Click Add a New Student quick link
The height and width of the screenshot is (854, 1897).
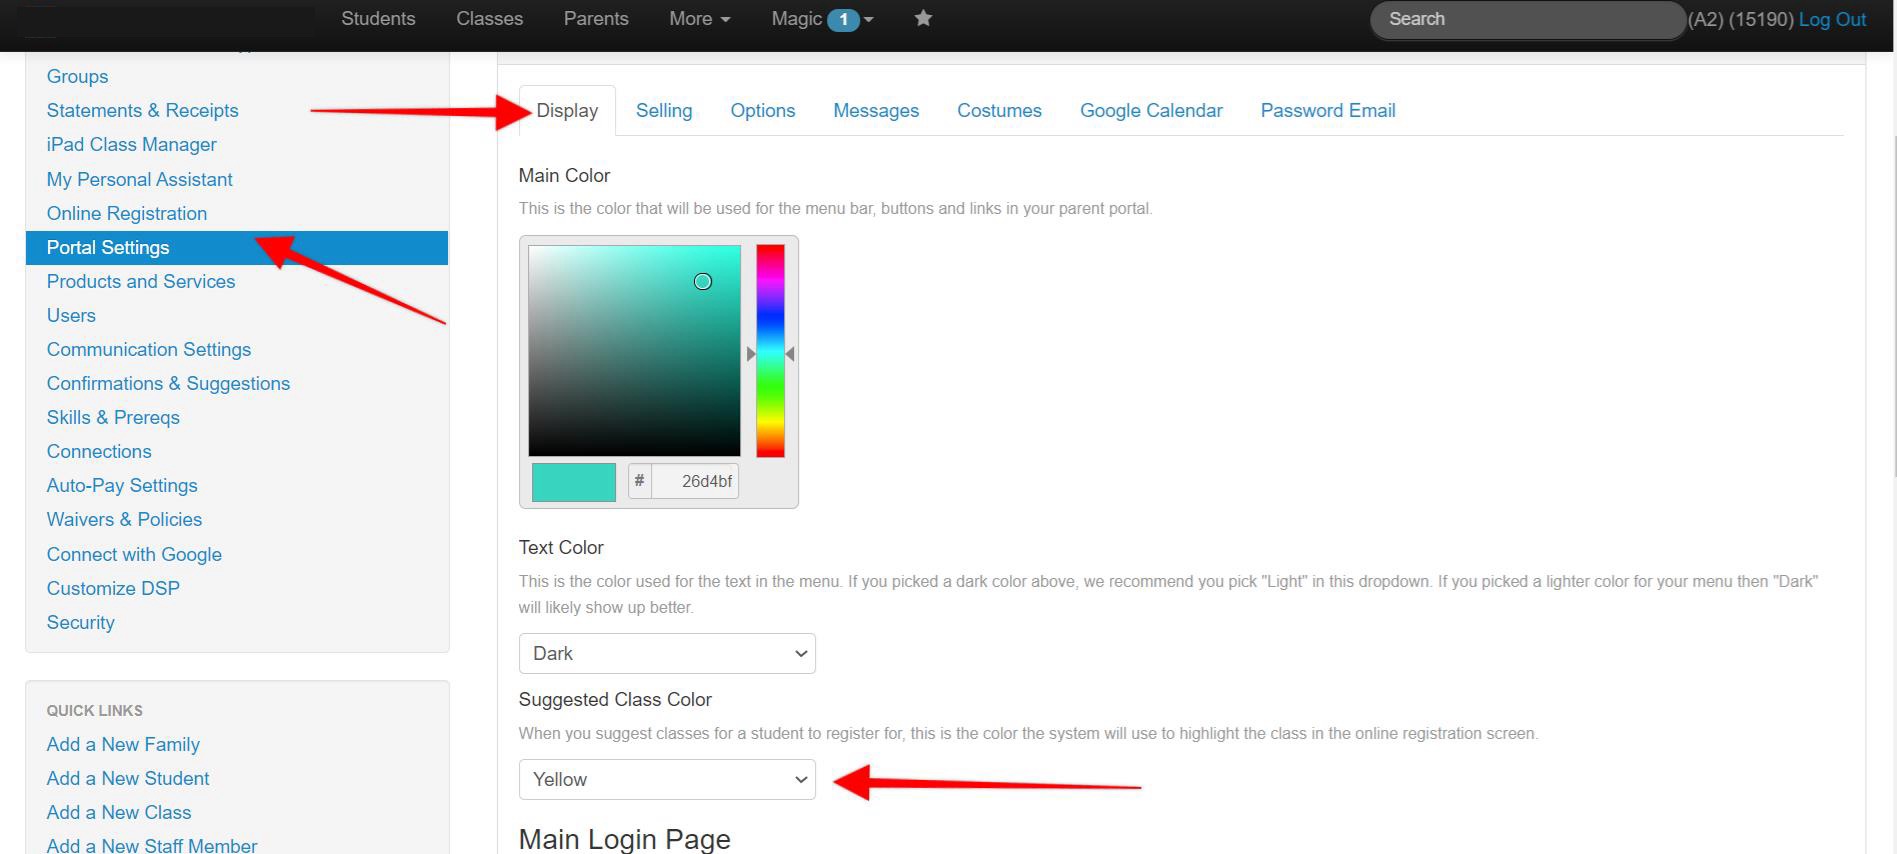[128, 779]
